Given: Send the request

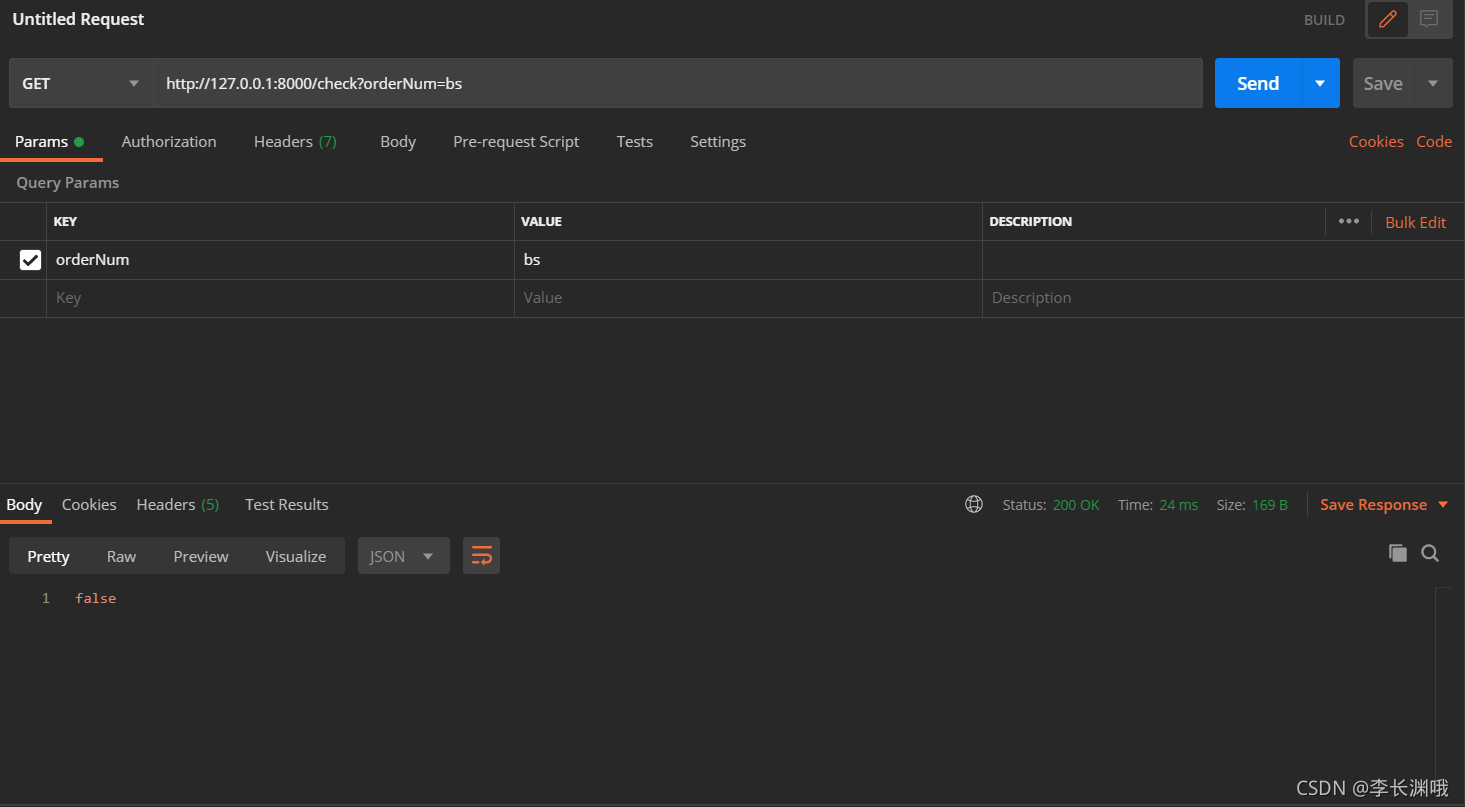Looking at the screenshot, I should (1258, 84).
